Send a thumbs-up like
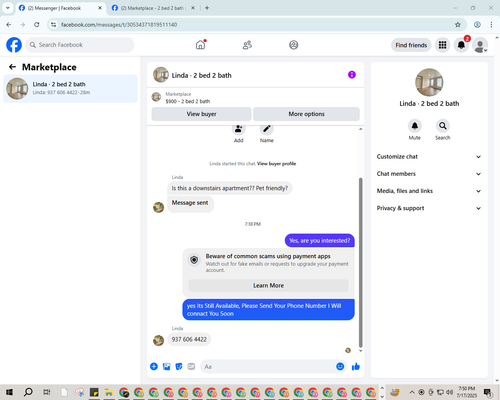The width and height of the screenshot is (500, 400). click(356, 367)
